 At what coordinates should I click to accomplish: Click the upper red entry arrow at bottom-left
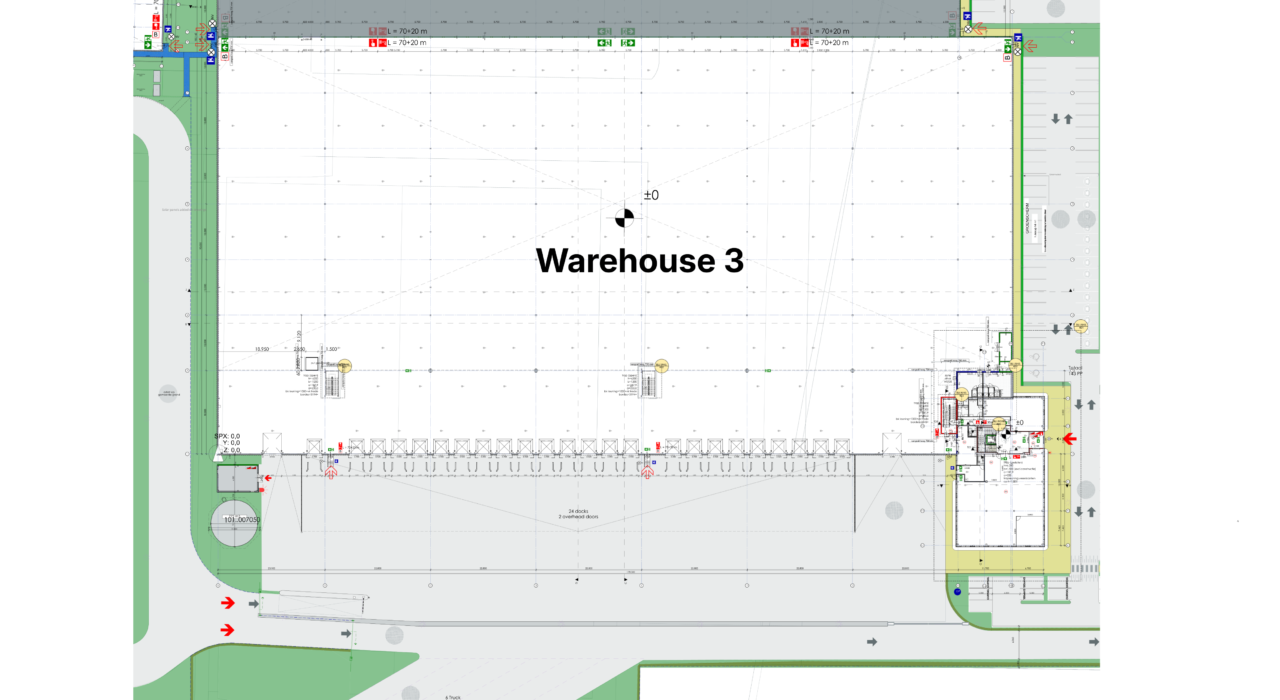point(228,603)
